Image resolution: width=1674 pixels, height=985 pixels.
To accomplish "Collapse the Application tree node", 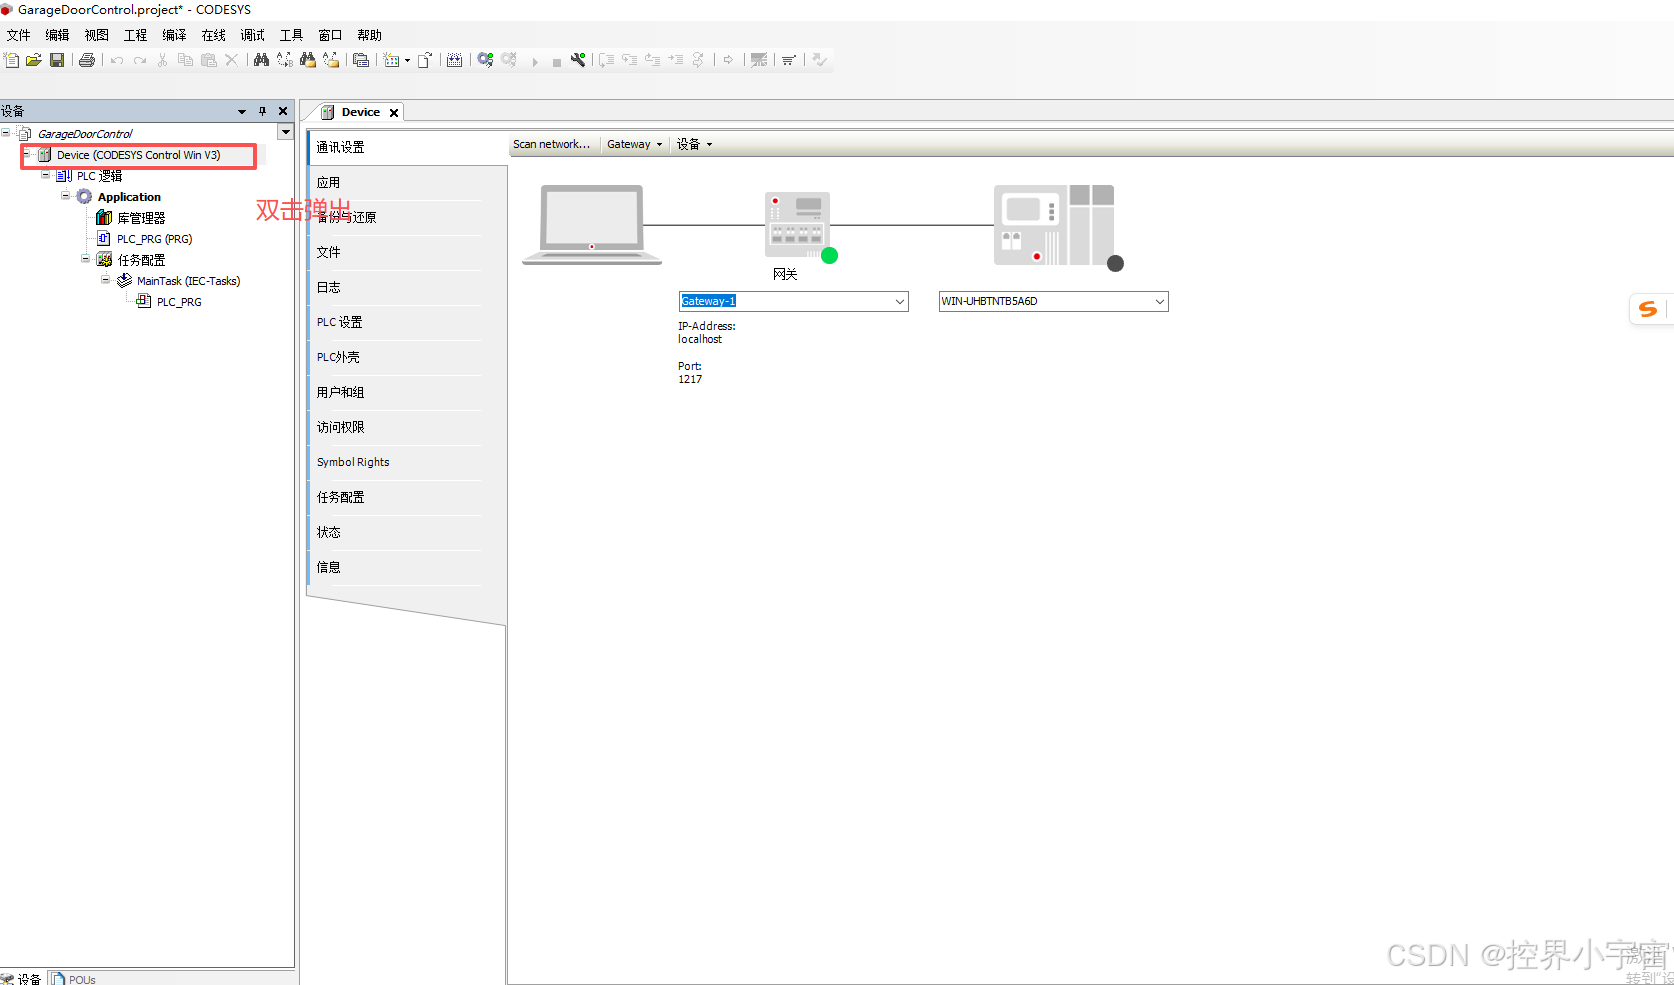I will [x=65, y=196].
